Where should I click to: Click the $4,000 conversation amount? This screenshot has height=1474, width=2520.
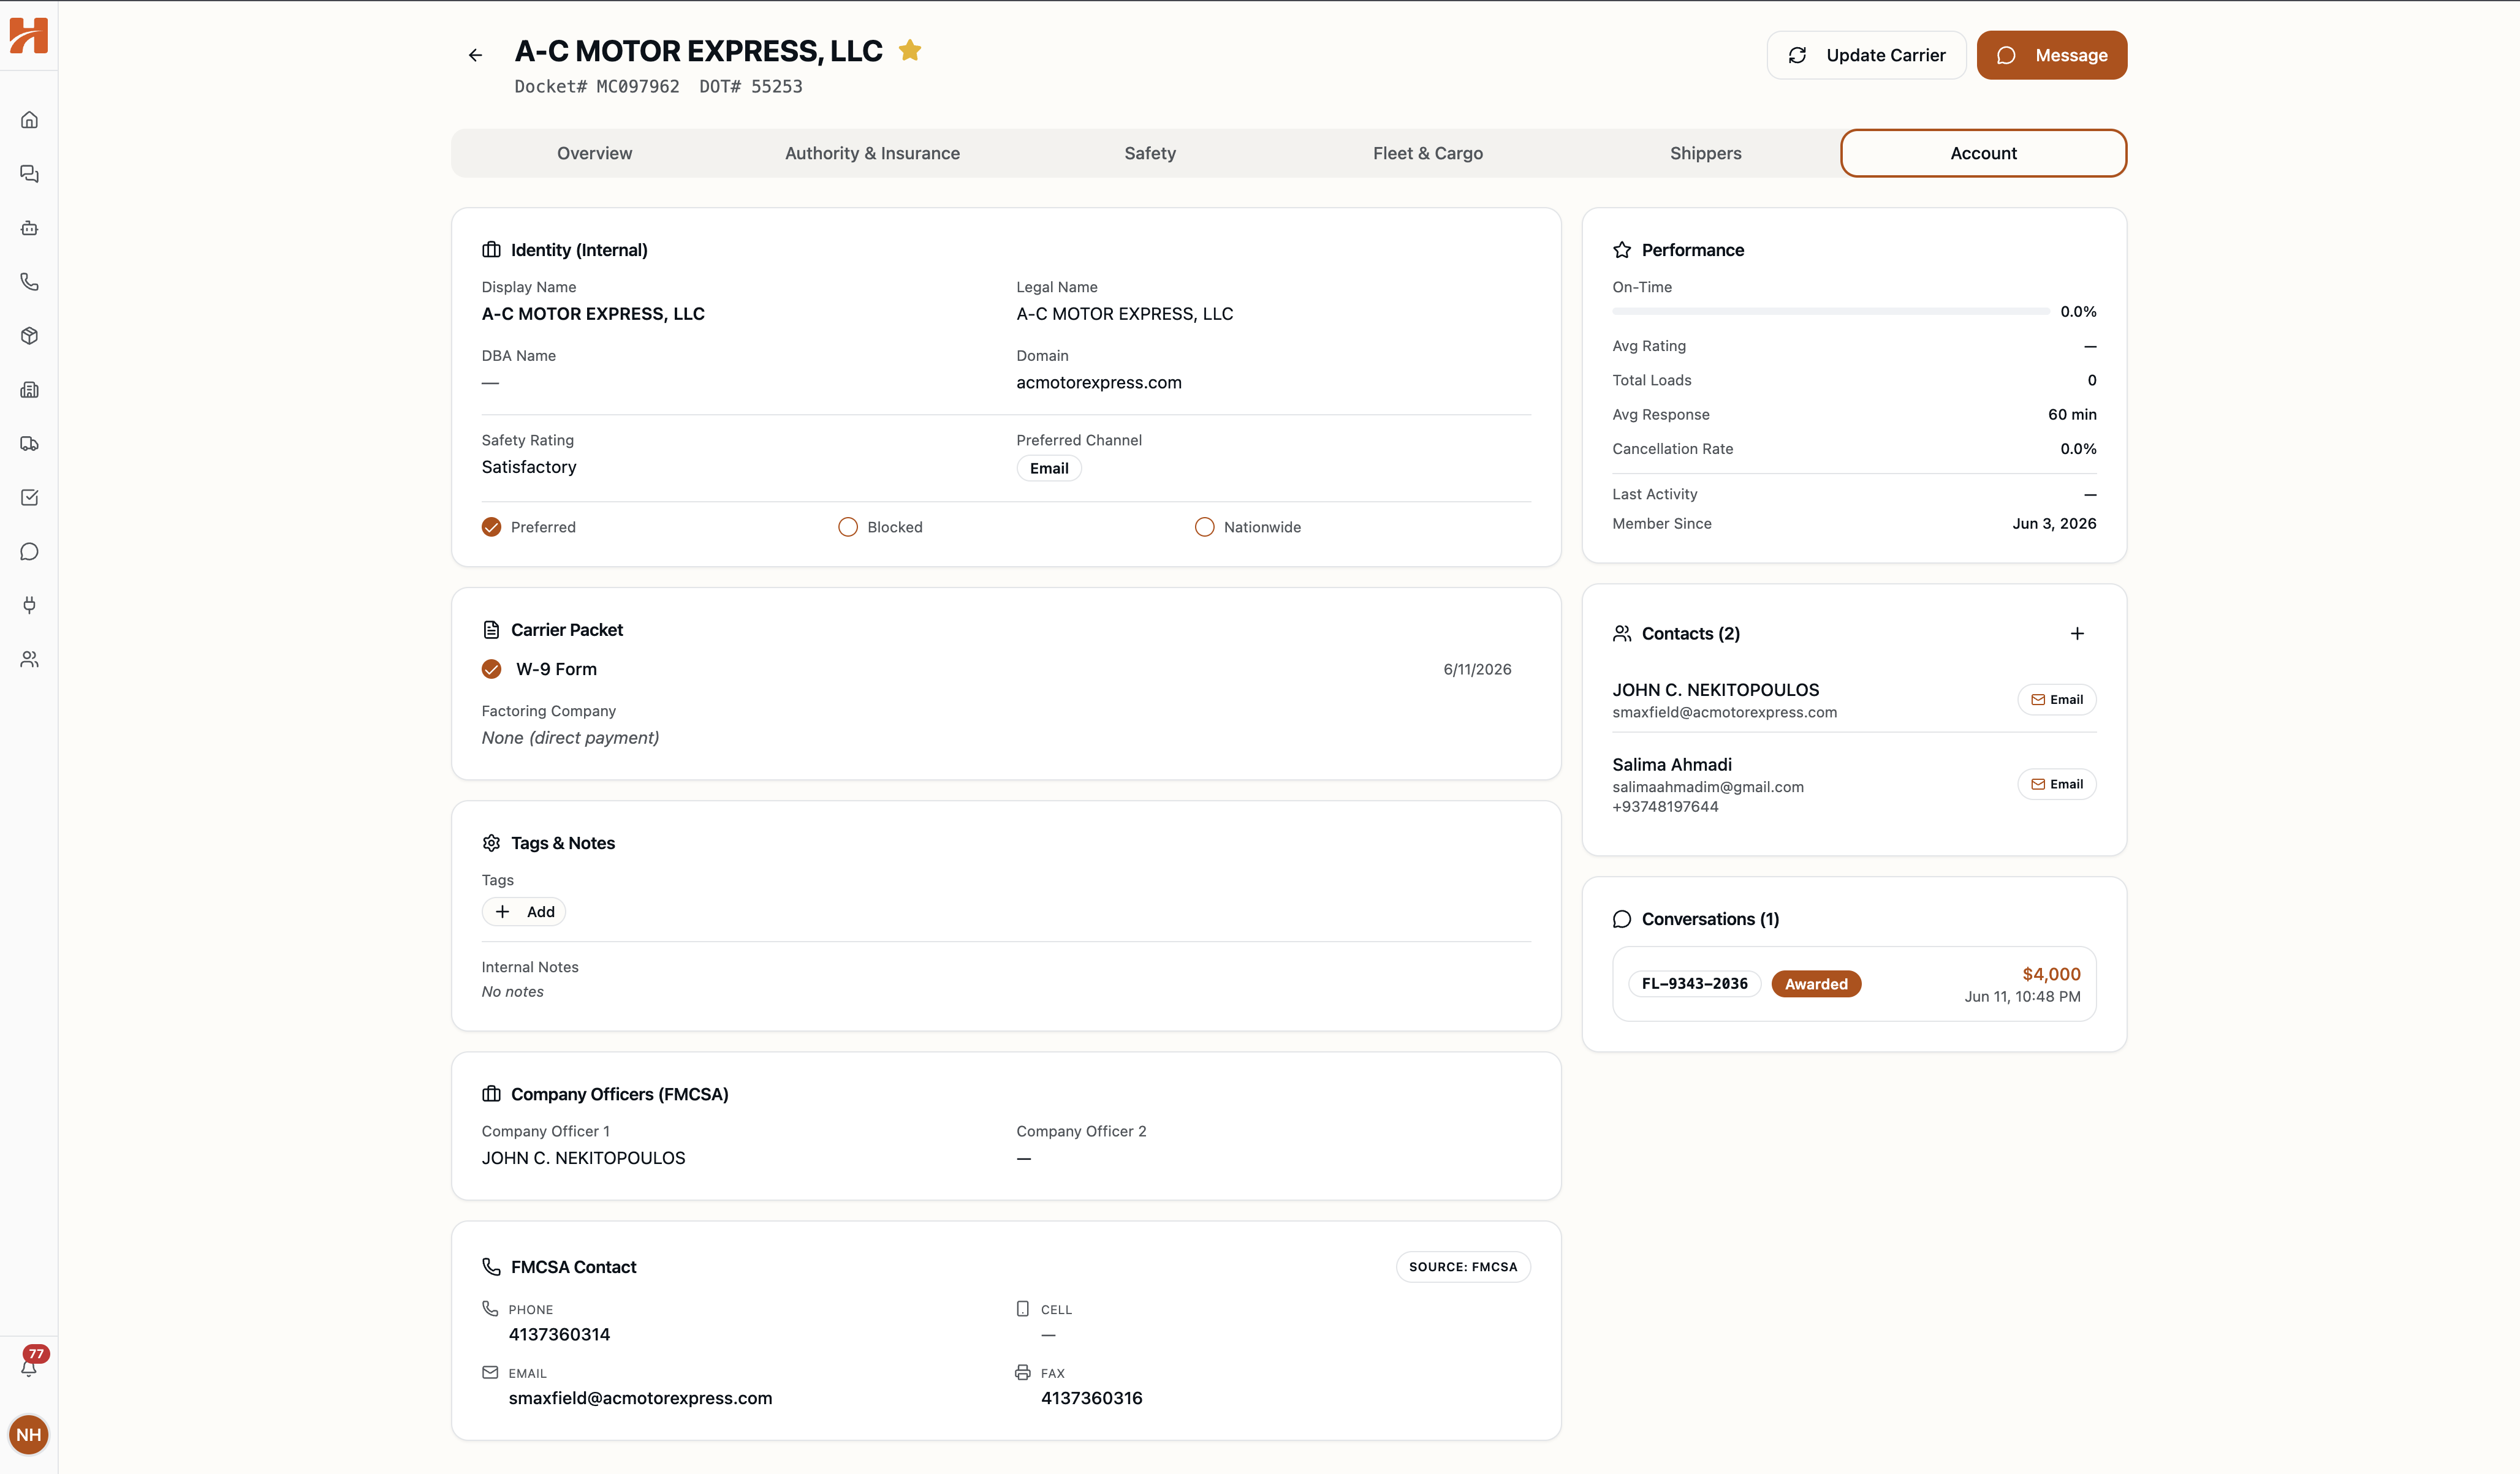[x=2051, y=974]
